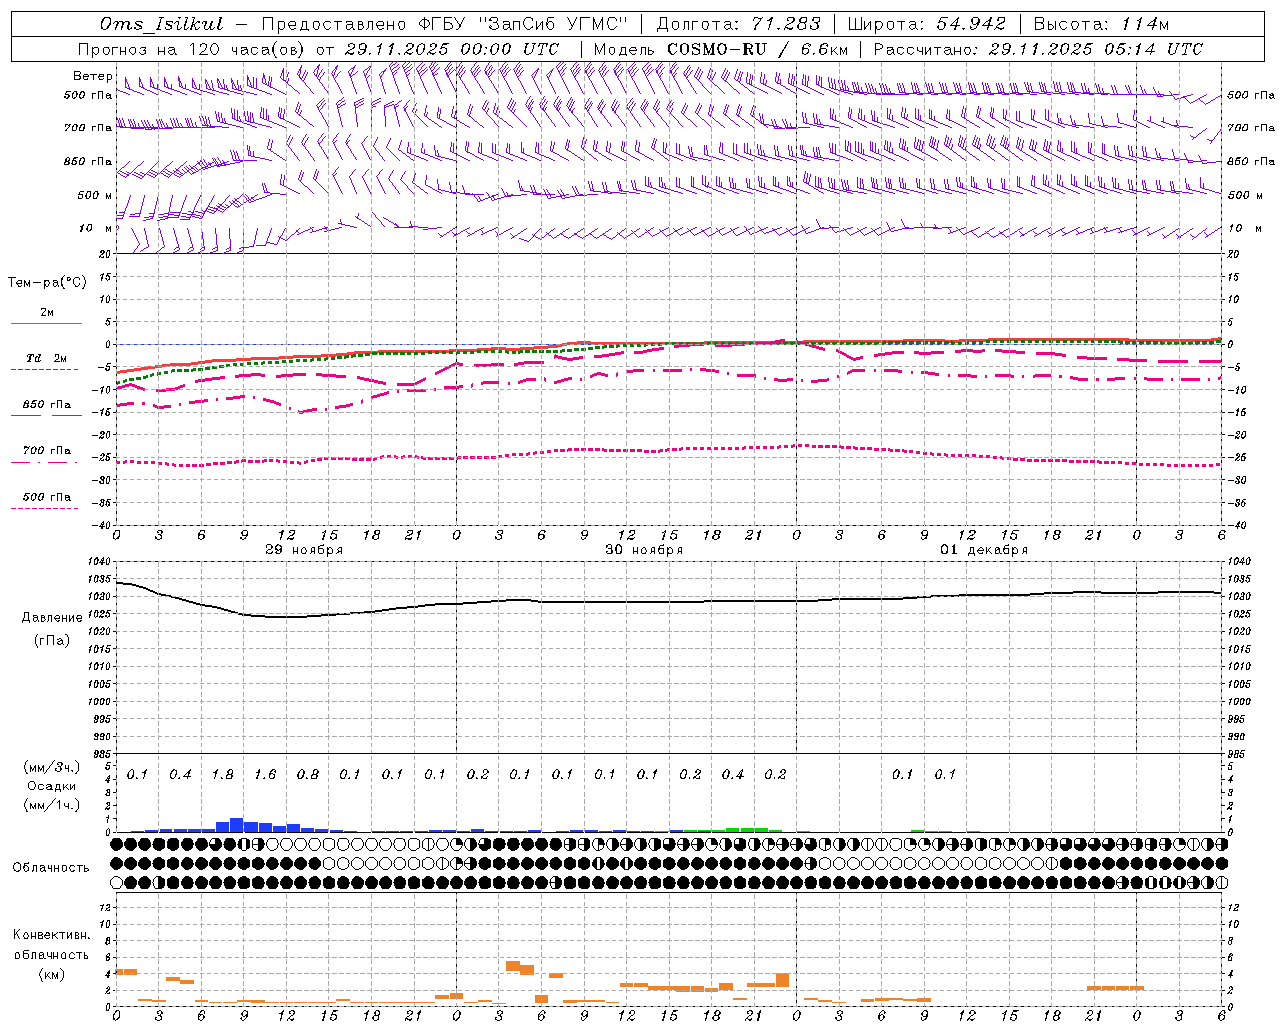This screenshot has width=1280, height=1024.
Task: Click the Тем-ра(°C) panel label
Action: click(47, 283)
